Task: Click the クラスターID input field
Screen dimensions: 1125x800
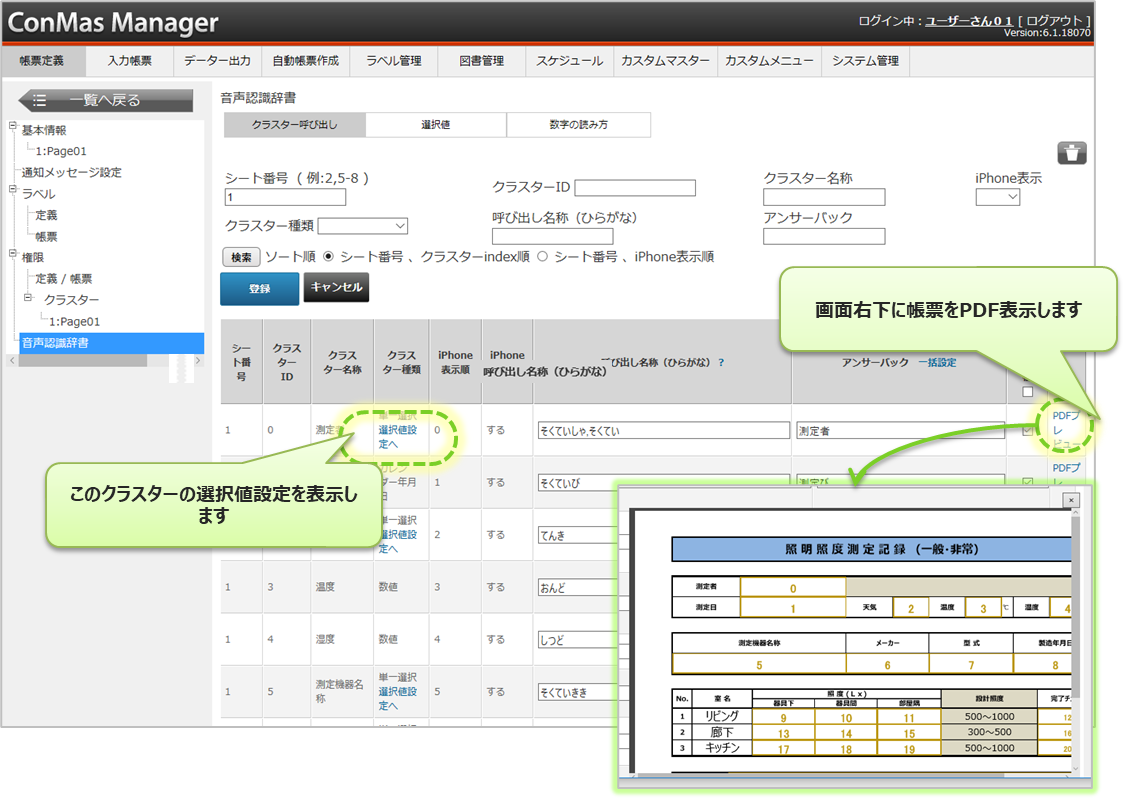Action: pyautogui.click(x=634, y=188)
